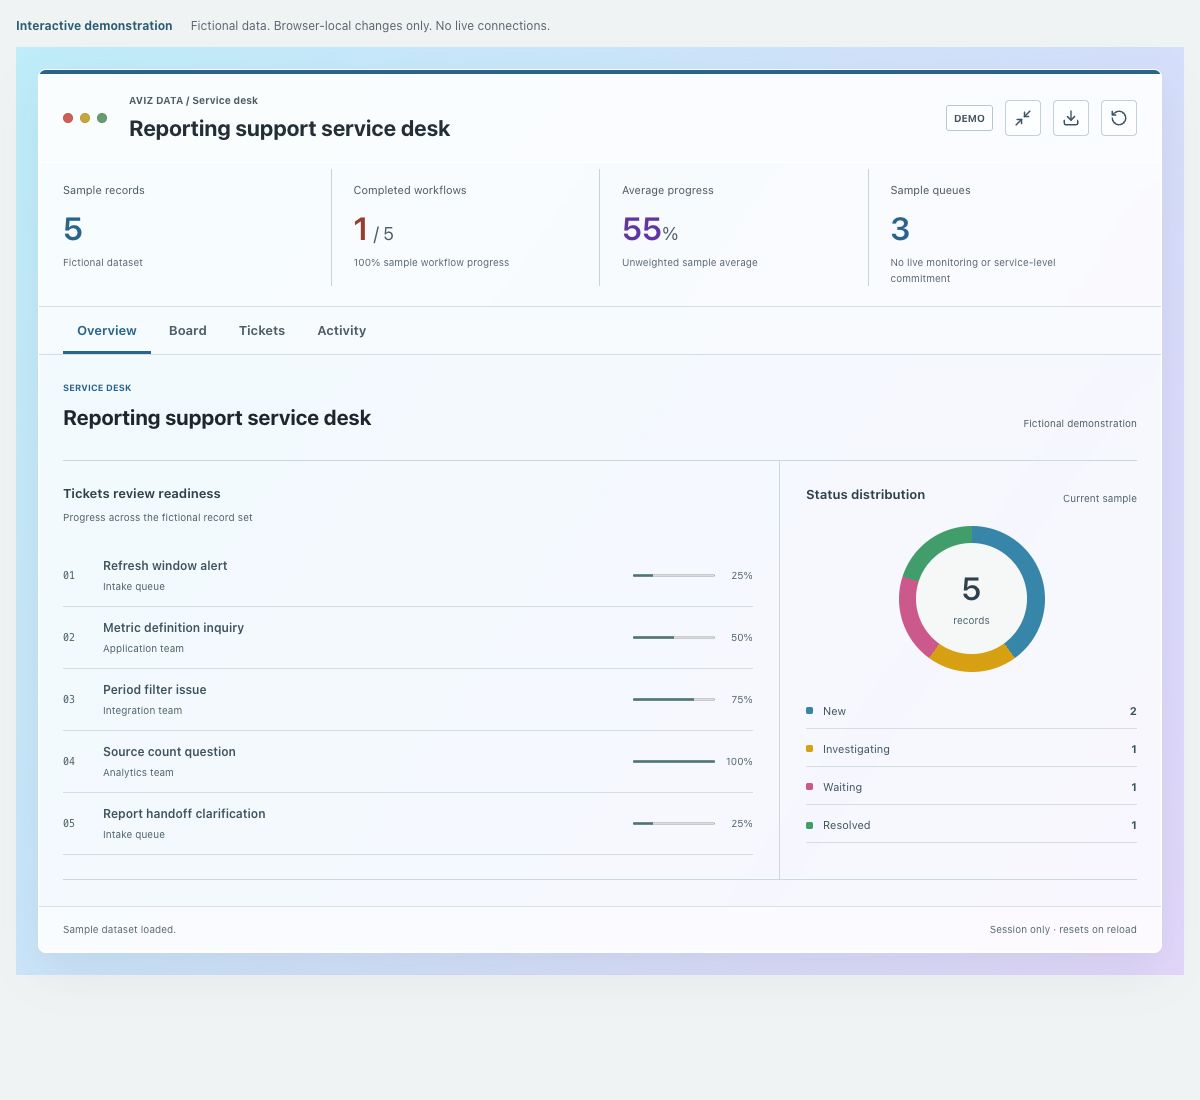Viewport: 1200px width, 1100px height.
Task: Select the Refresh window alert row
Action: tap(408, 576)
